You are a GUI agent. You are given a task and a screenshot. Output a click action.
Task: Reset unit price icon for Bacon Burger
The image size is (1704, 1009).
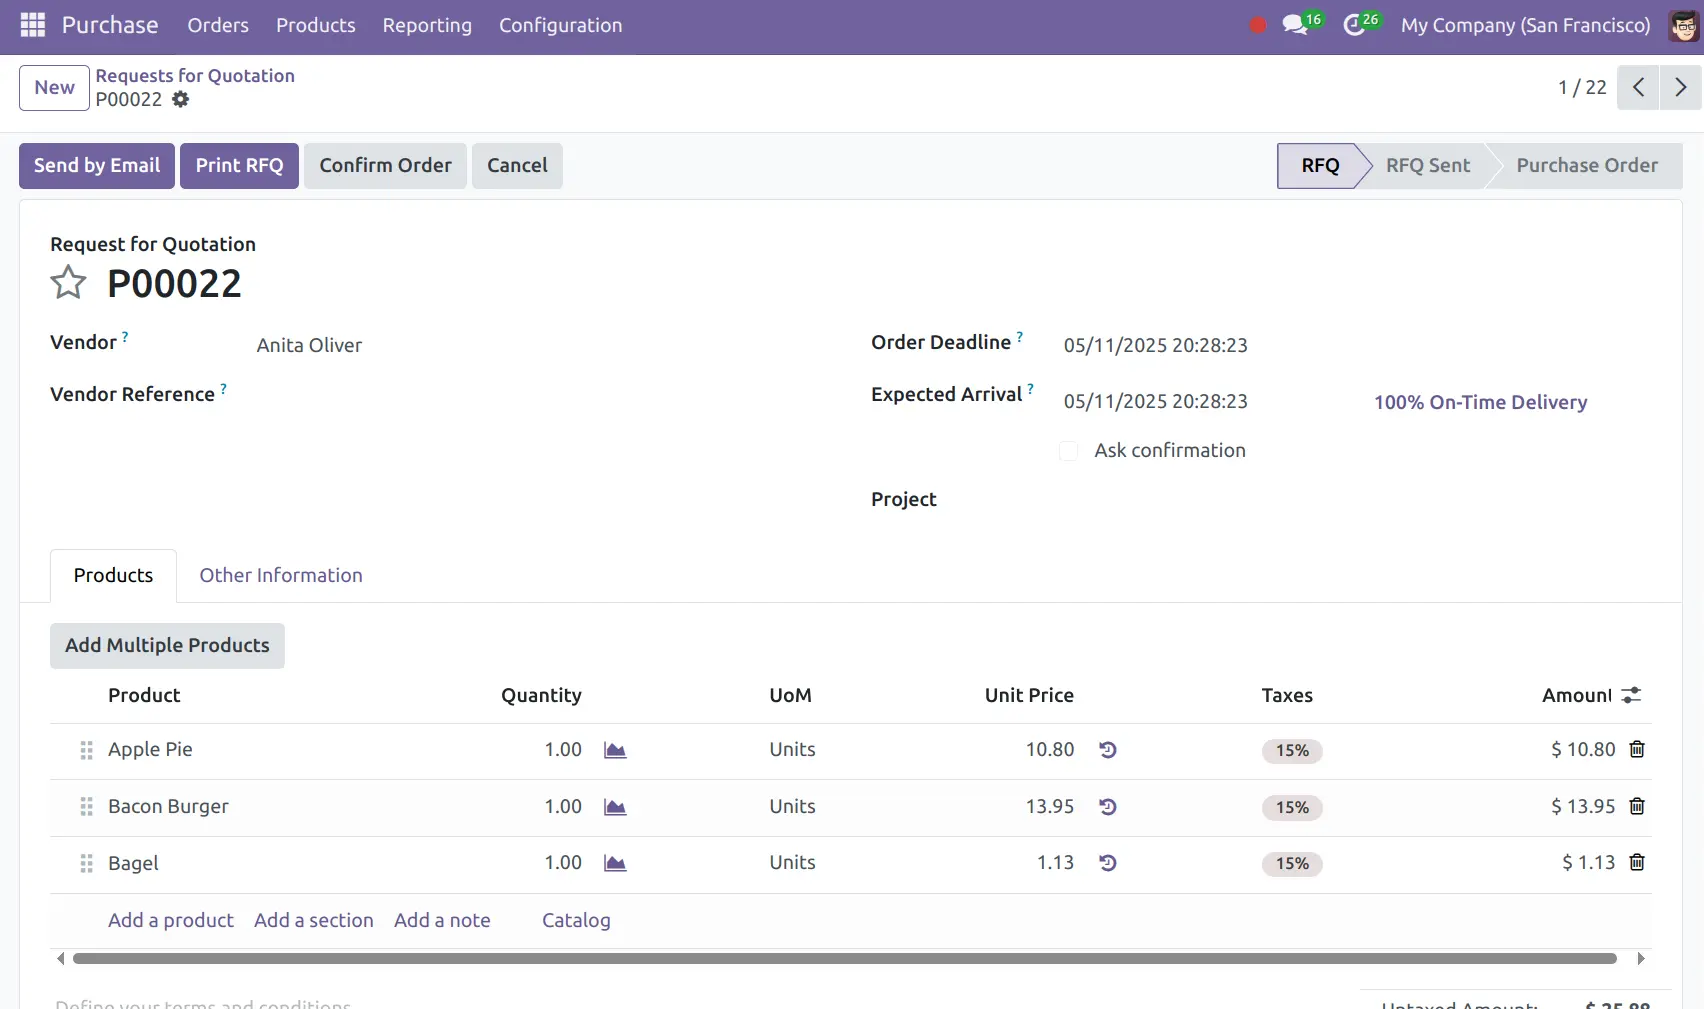click(1107, 806)
